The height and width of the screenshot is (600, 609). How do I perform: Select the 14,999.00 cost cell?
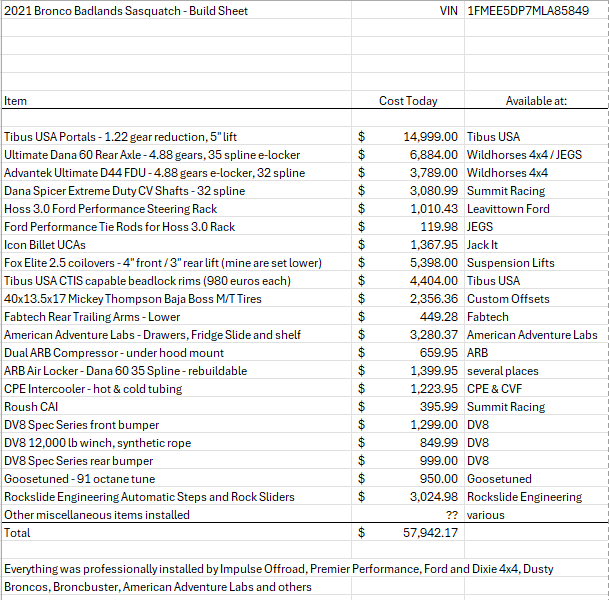pos(408,137)
